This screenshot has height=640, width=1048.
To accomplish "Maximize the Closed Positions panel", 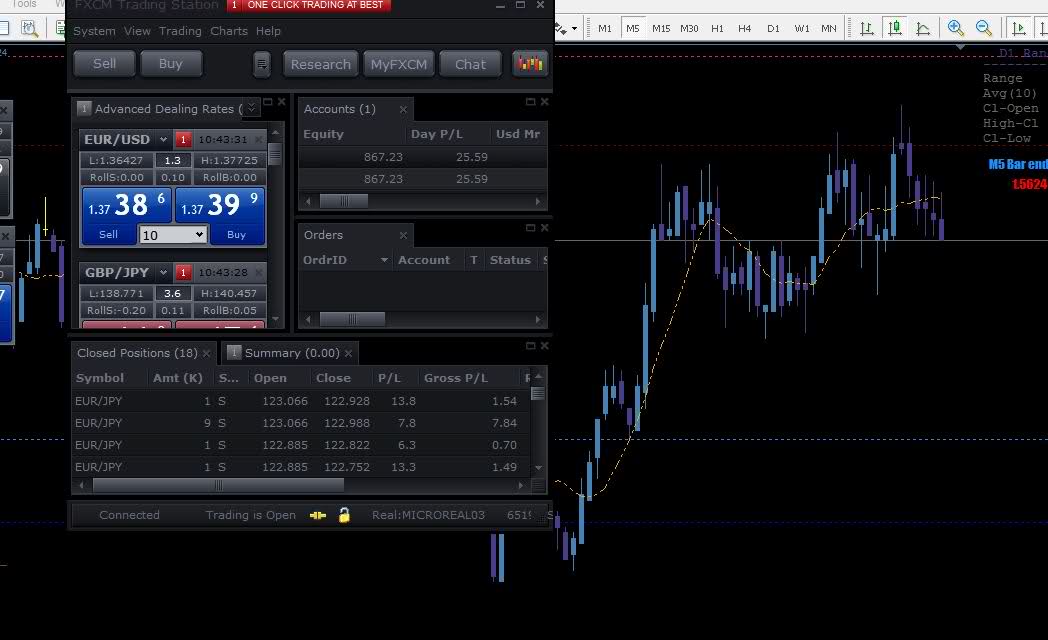I will click(531, 345).
